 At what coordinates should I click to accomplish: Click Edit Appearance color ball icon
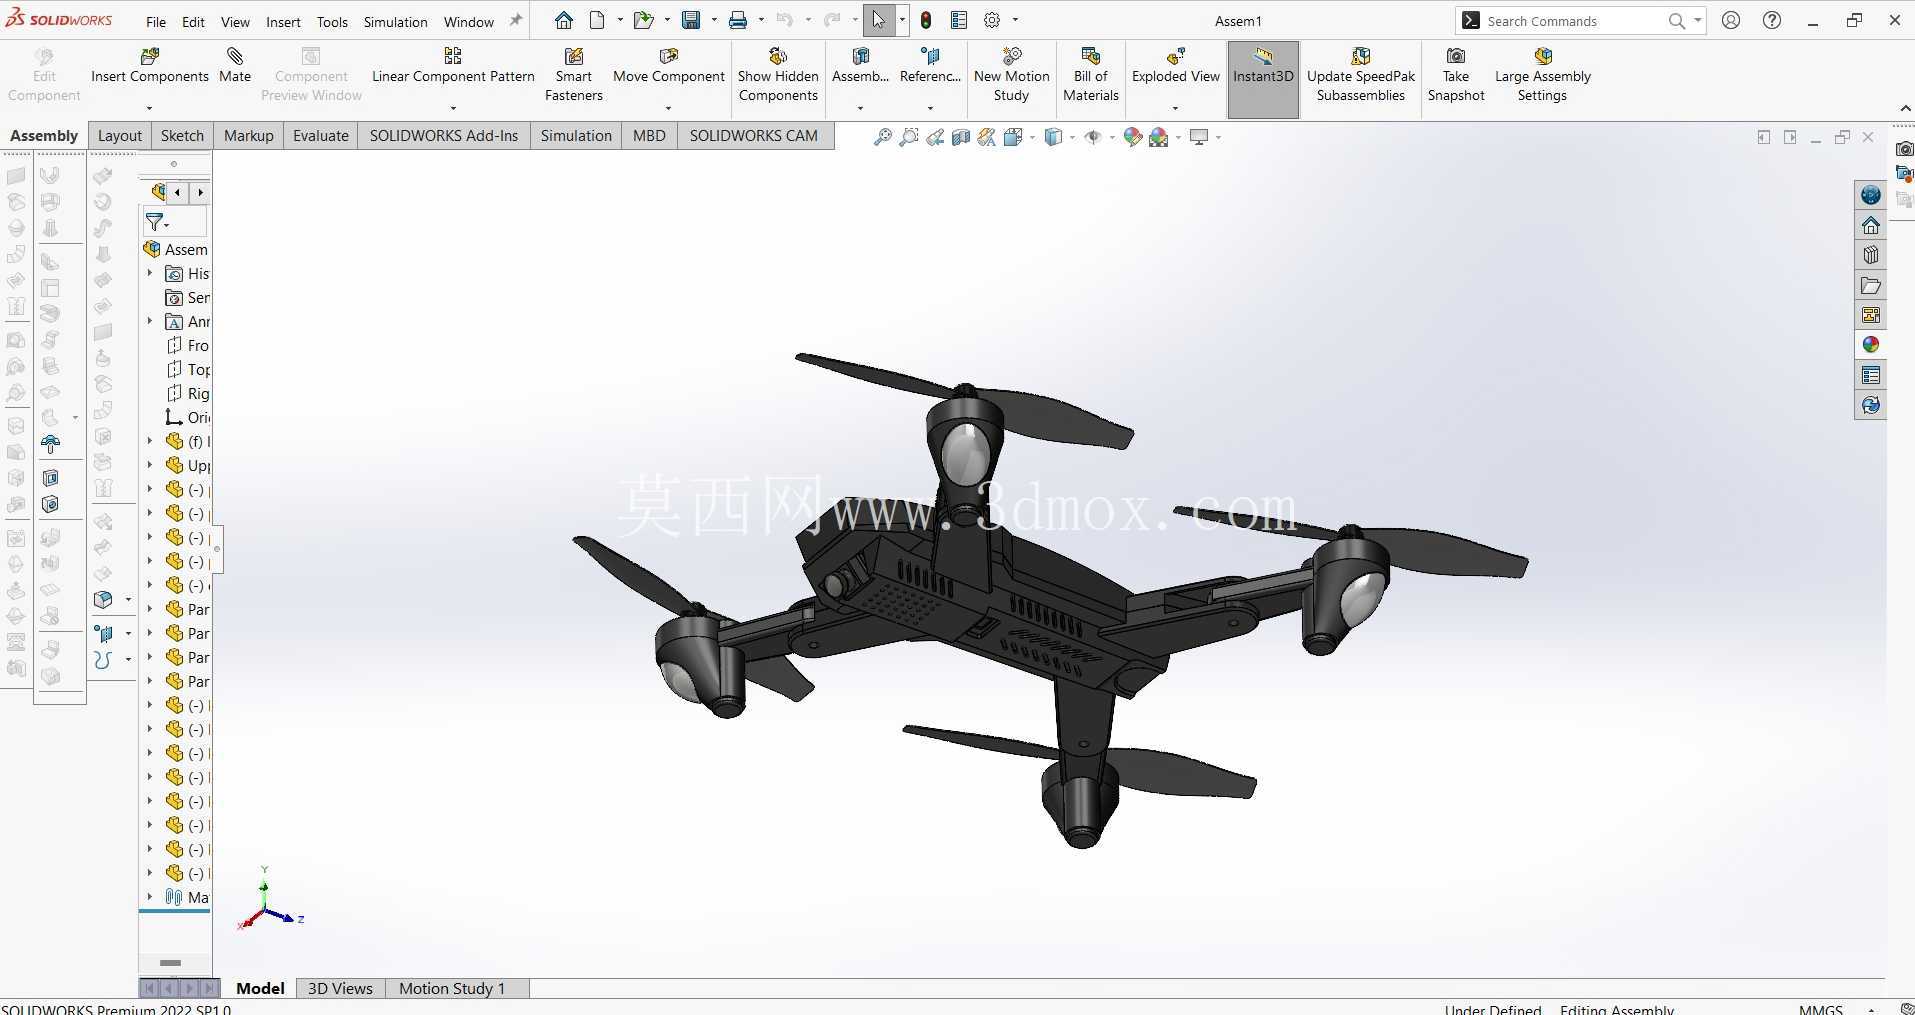pos(1132,137)
